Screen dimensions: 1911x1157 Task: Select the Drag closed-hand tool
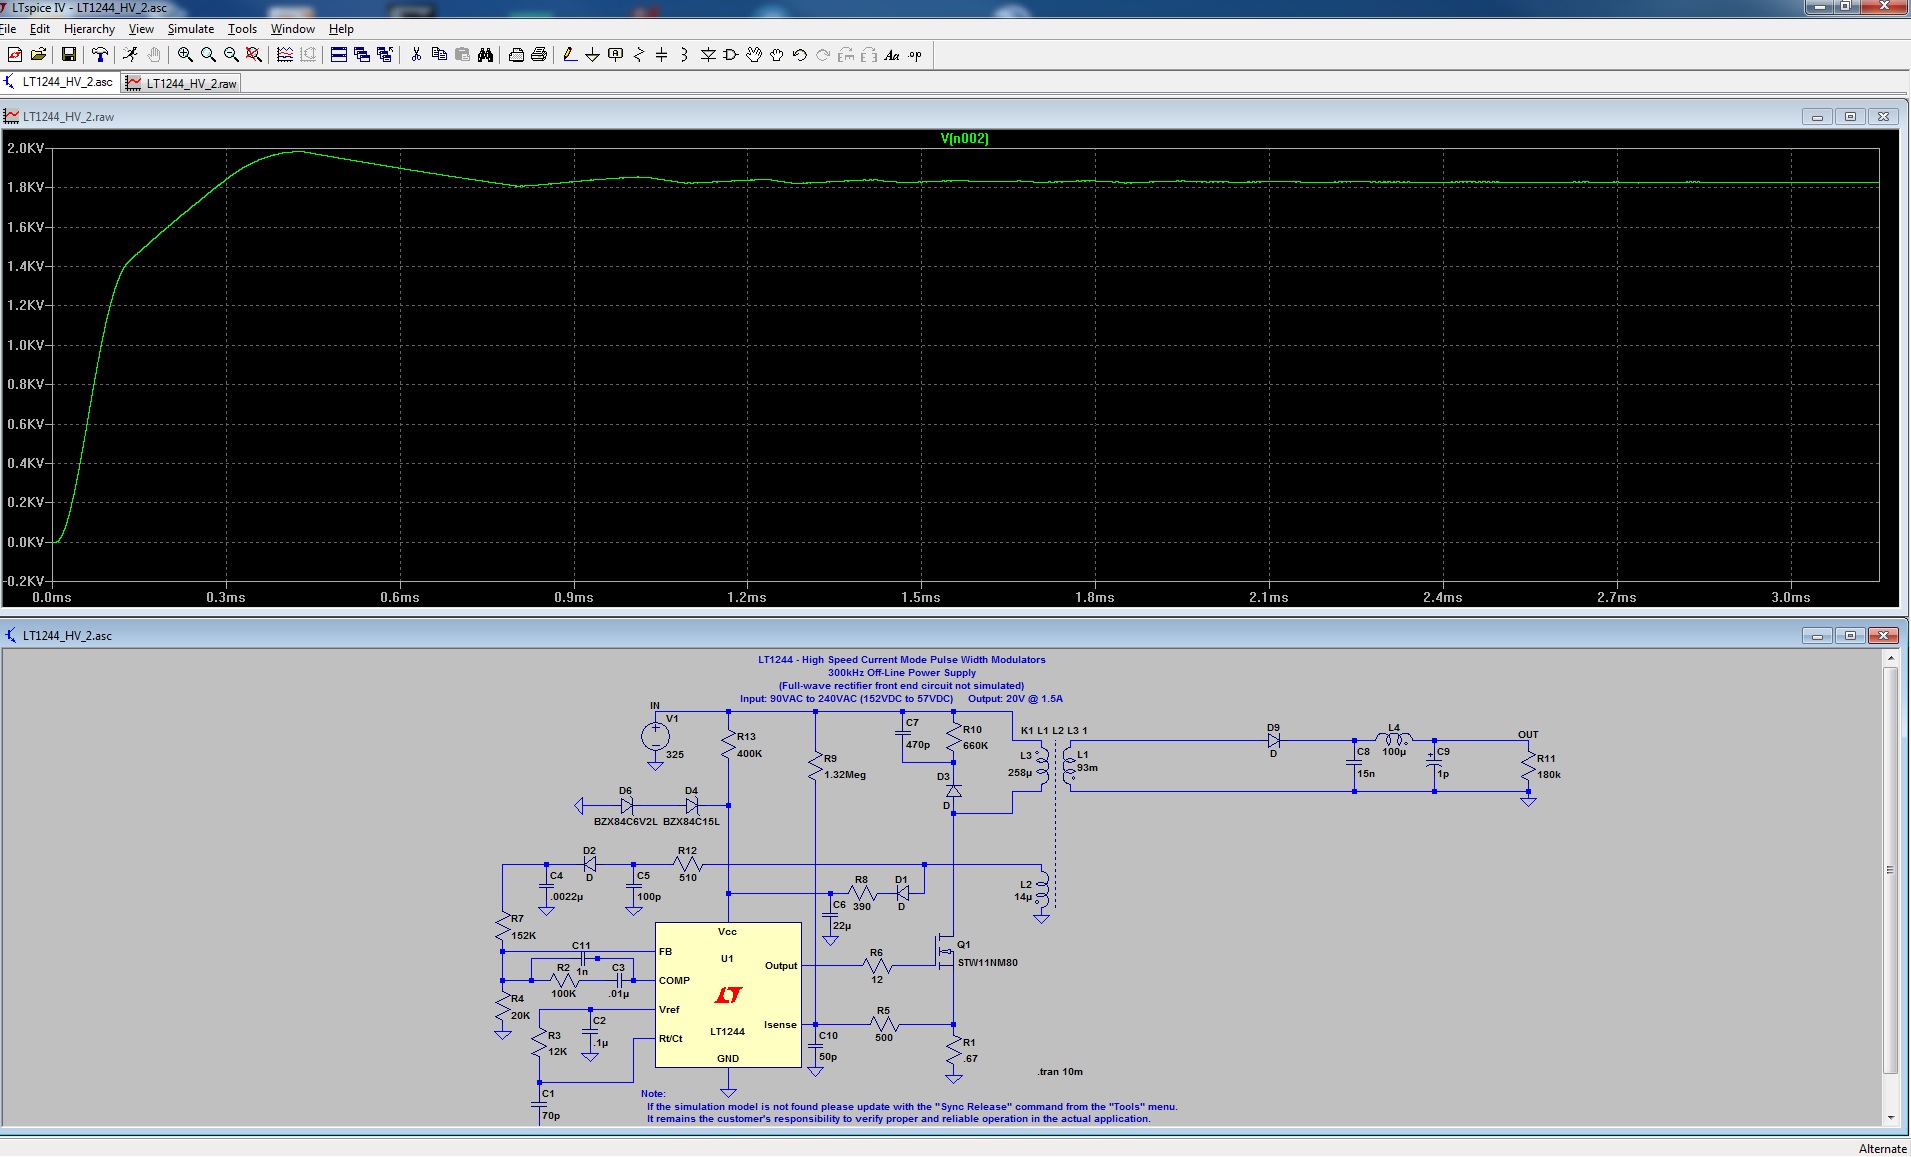click(x=777, y=55)
